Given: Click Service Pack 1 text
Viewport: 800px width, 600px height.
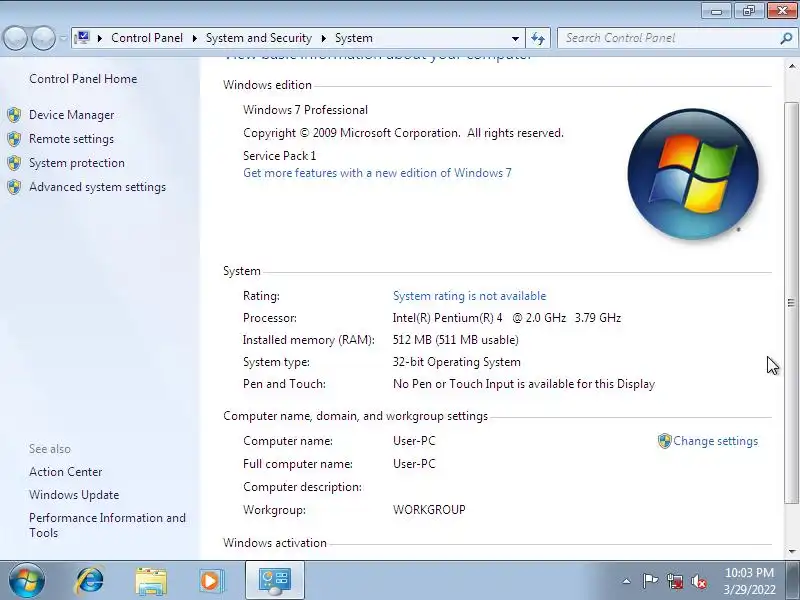Looking at the screenshot, I should point(280,156).
